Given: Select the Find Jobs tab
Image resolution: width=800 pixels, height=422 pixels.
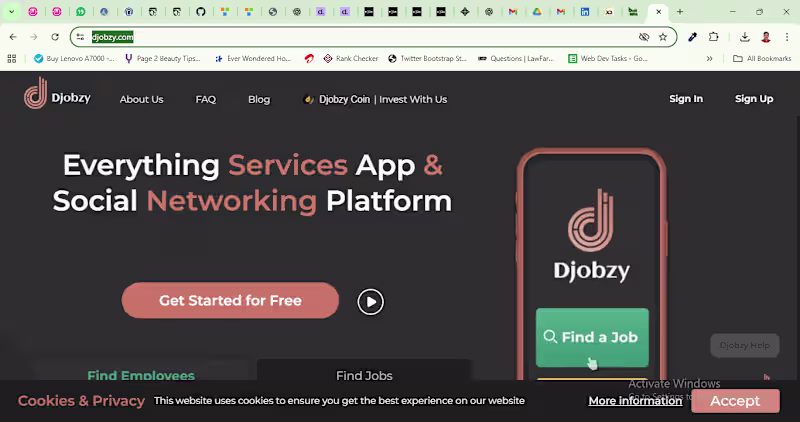Looking at the screenshot, I should coord(364,375).
